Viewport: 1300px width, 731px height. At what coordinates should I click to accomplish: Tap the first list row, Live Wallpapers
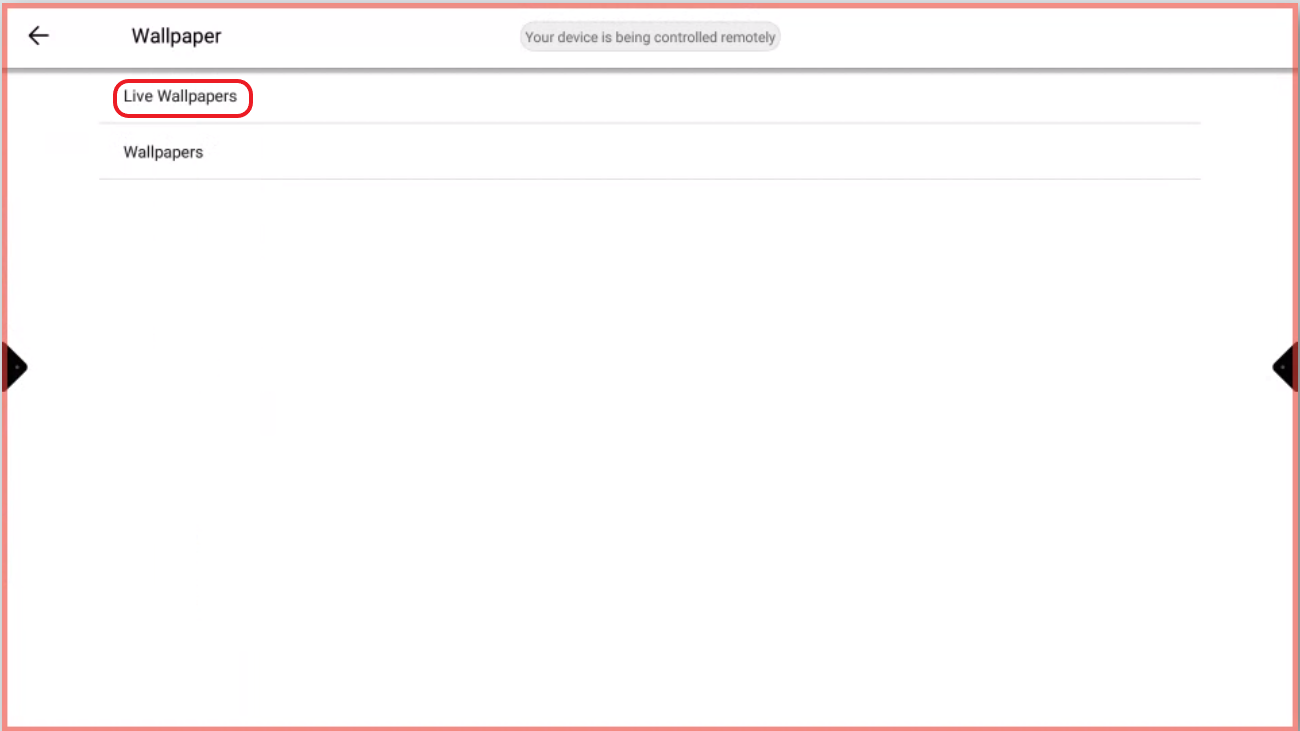pos(181,97)
